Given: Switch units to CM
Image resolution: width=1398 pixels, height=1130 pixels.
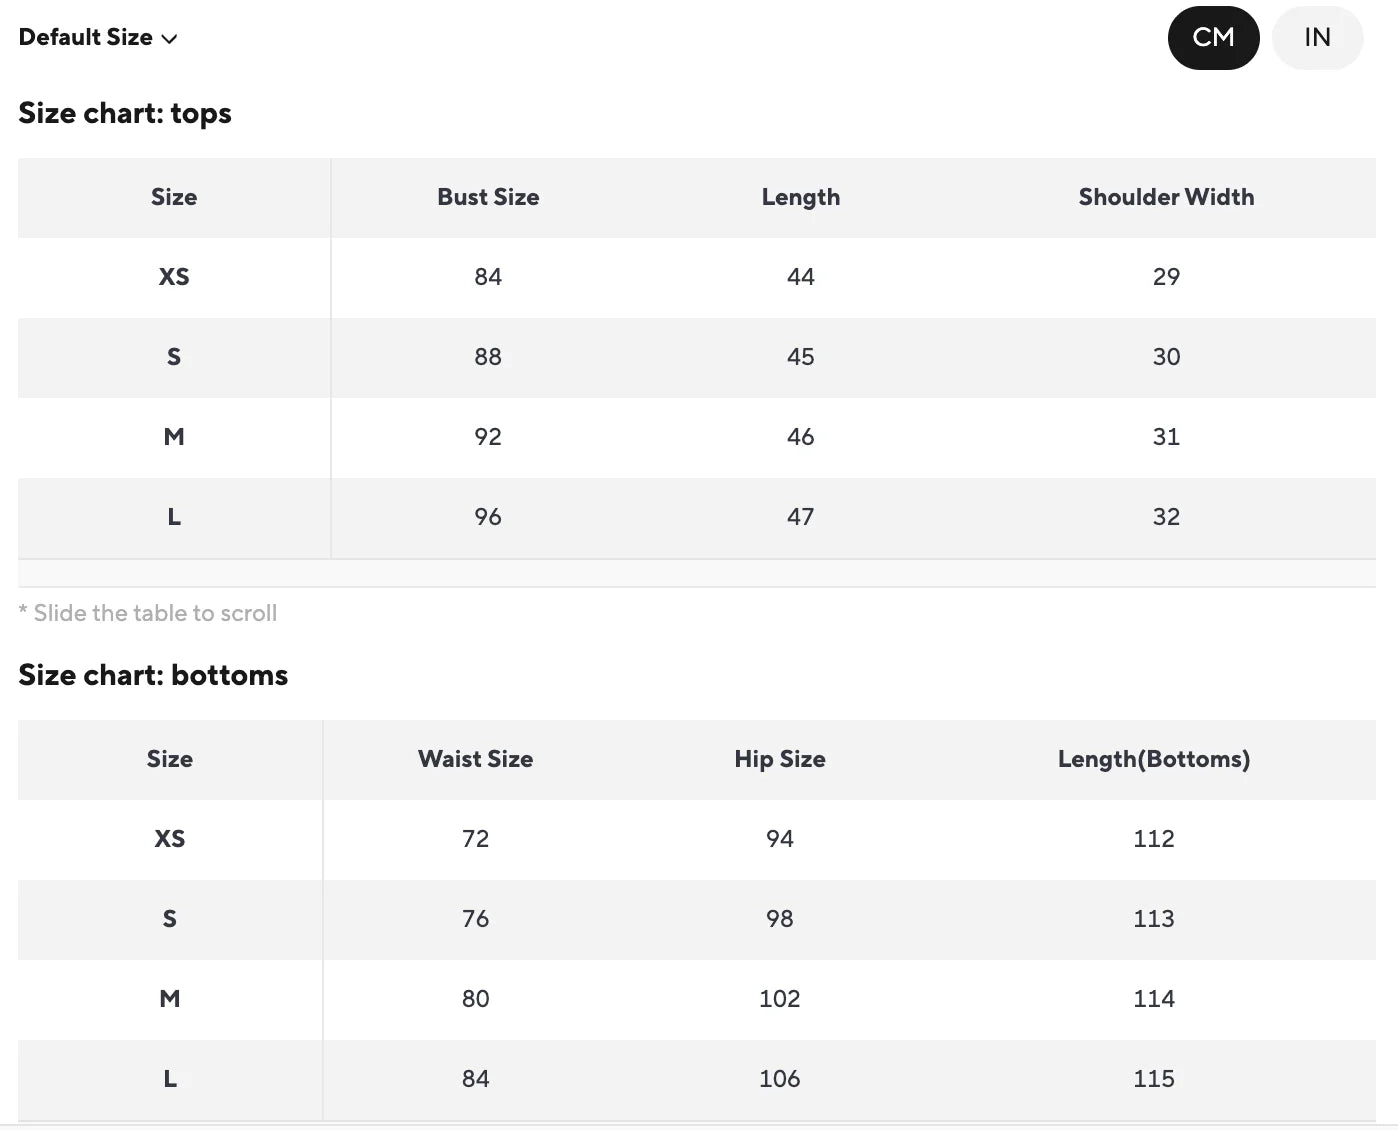Looking at the screenshot, I should [x=1213, y=38].
